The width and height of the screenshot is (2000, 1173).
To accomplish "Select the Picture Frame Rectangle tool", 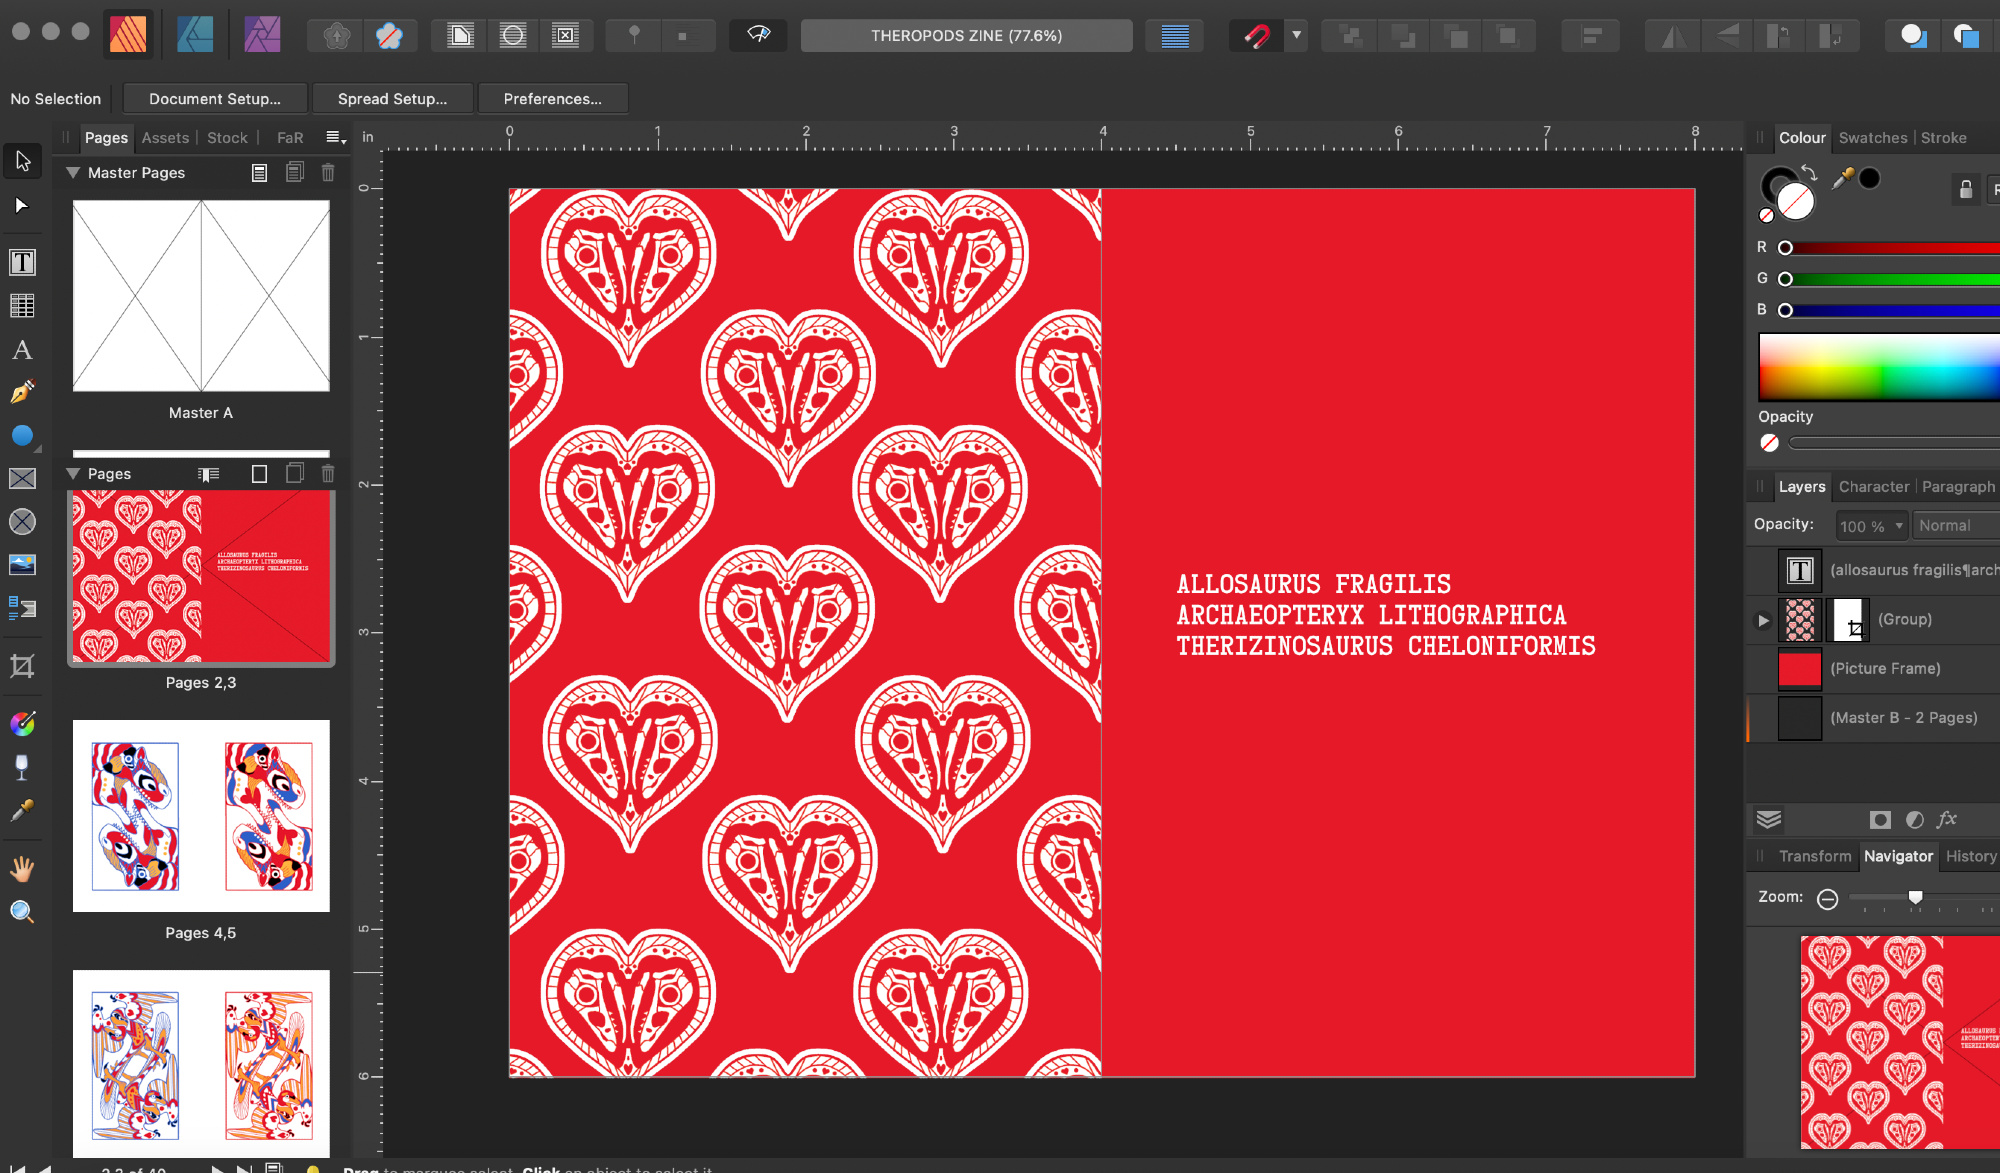I will point(22,479).
